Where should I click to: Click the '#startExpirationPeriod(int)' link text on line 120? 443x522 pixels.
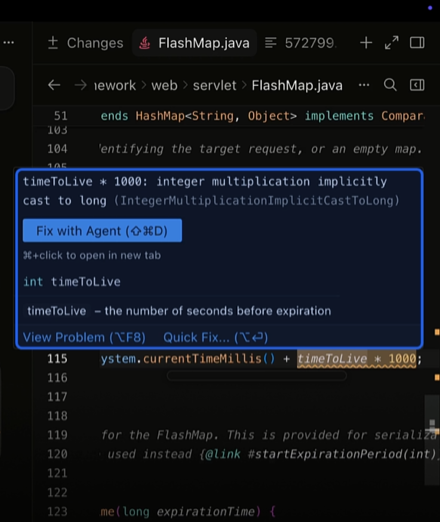pyautogui.click(x=342, y=454)
